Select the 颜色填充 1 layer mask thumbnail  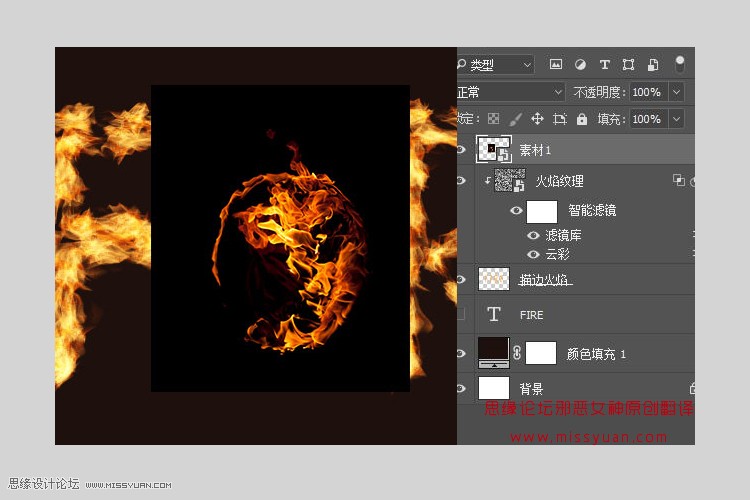coord(541,353)
